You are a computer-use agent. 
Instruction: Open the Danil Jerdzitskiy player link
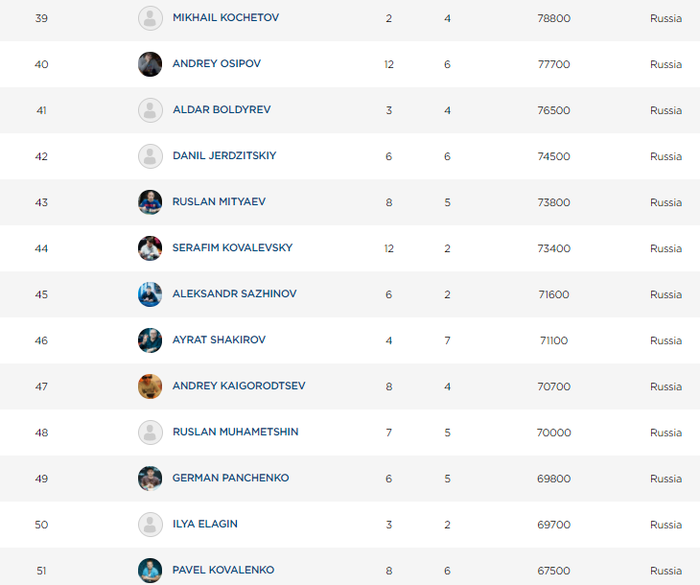point(224,156)
